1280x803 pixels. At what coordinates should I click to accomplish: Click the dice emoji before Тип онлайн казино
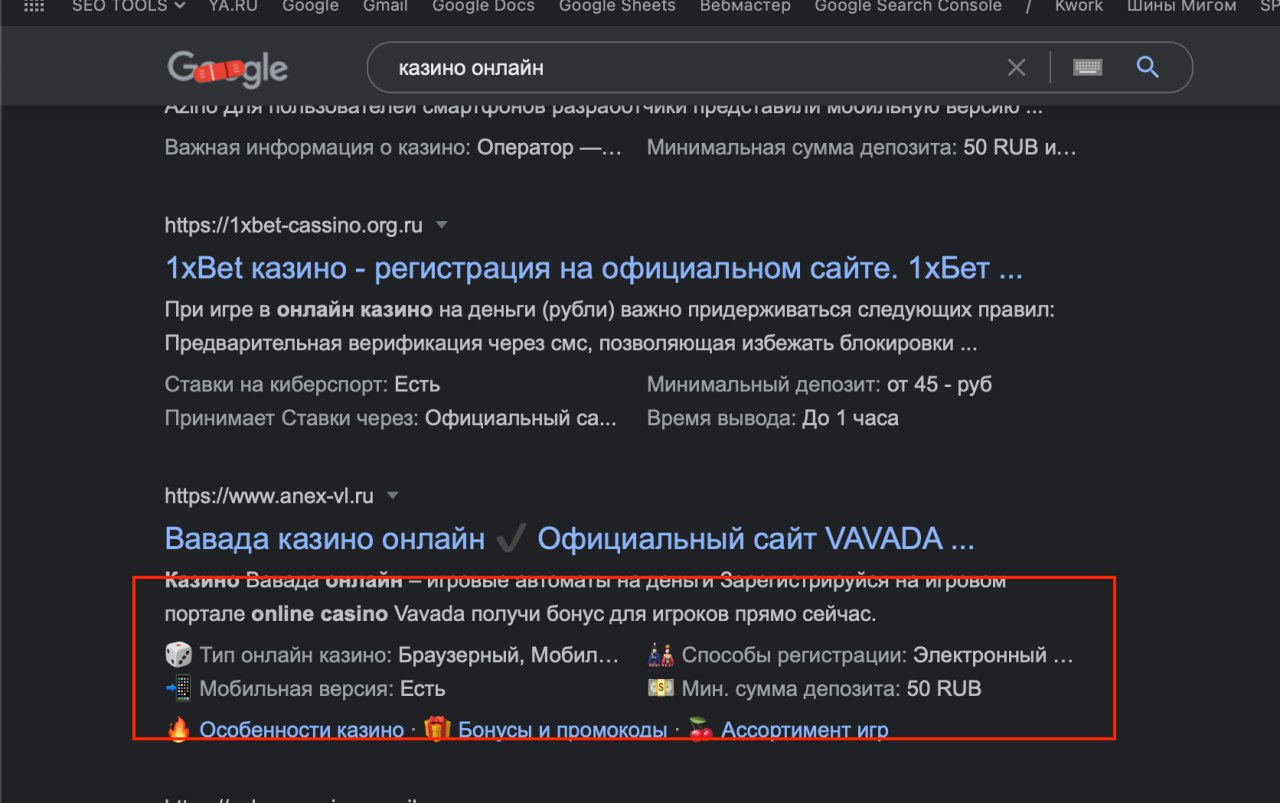pyautogui.click(x=178, y=656)
